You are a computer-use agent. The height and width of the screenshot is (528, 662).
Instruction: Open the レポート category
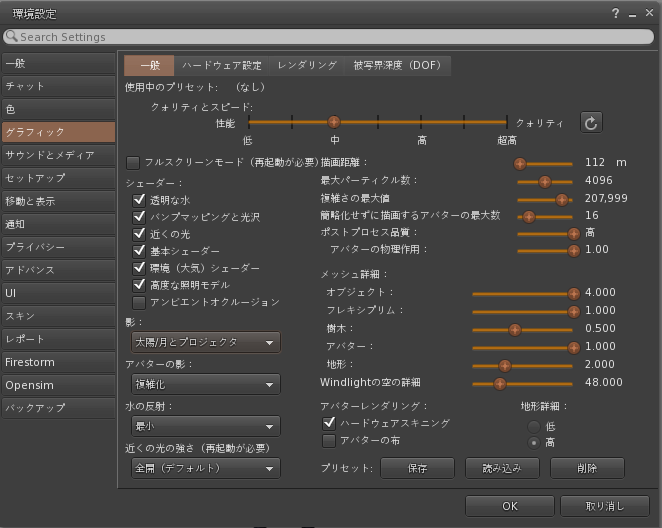coord(58,339)
